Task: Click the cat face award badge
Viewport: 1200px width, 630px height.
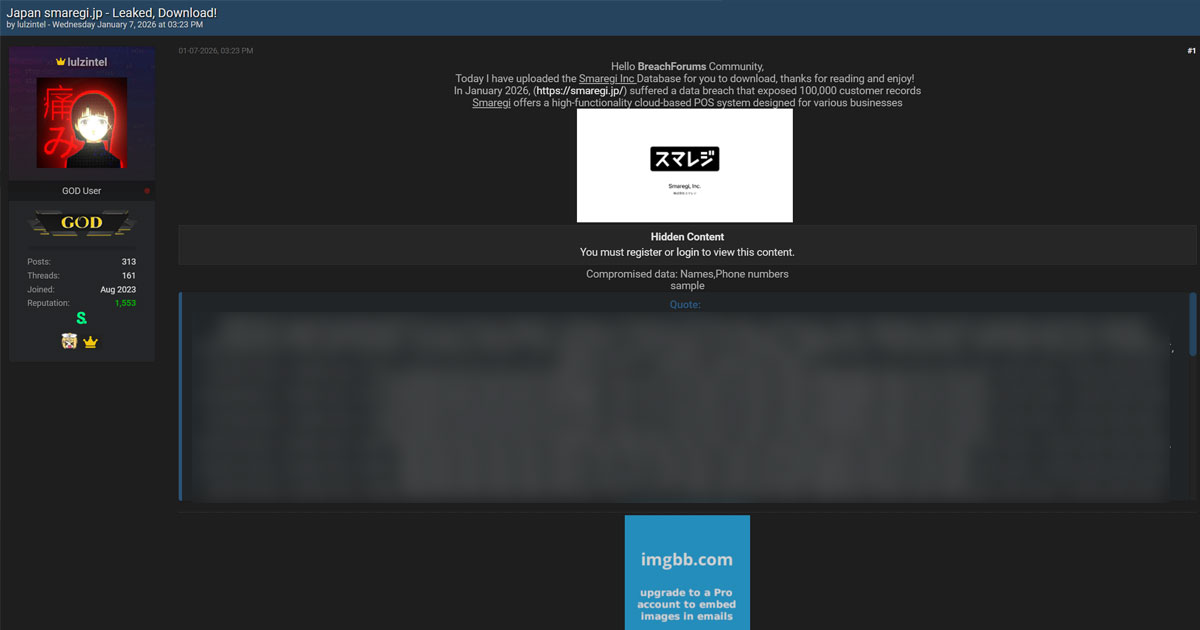Action: click(69, 342)
